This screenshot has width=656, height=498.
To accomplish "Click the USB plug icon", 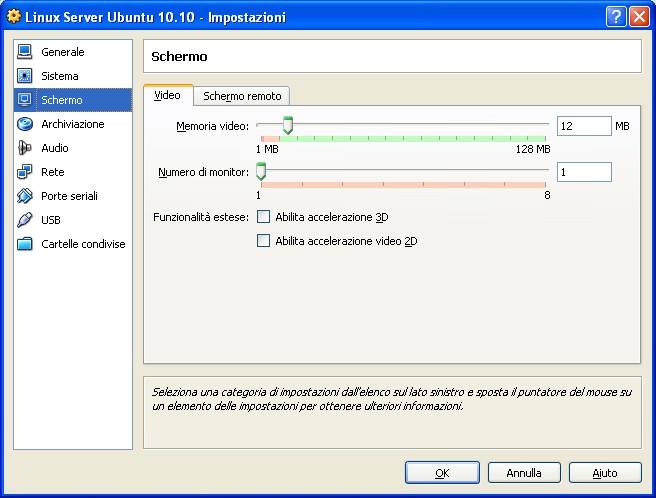I will pyautogui.click(x=25, y=220).
